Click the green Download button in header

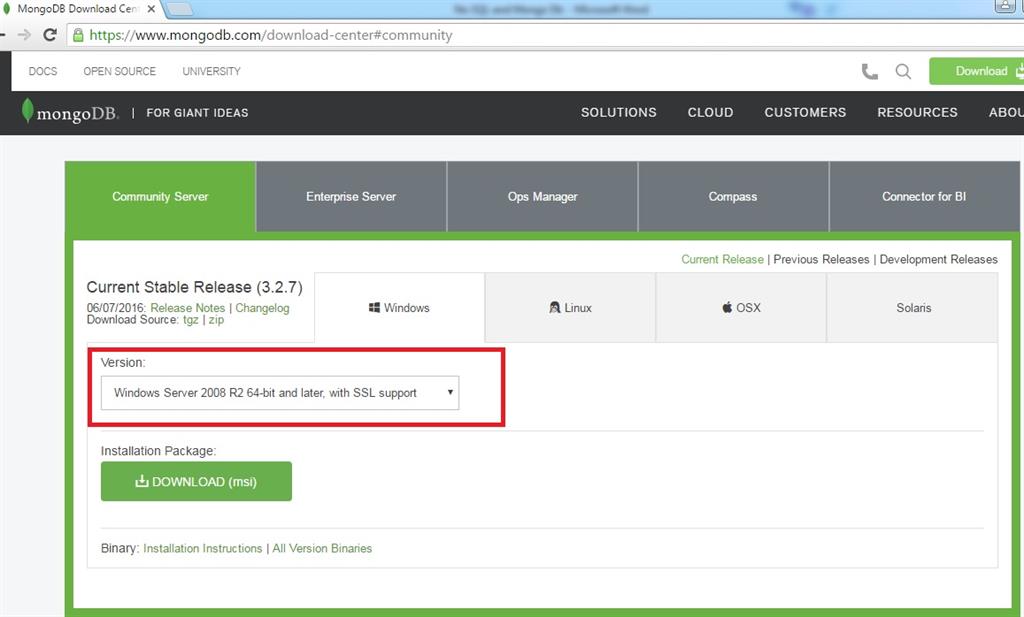pyautogui.click(x=978, y=71)
